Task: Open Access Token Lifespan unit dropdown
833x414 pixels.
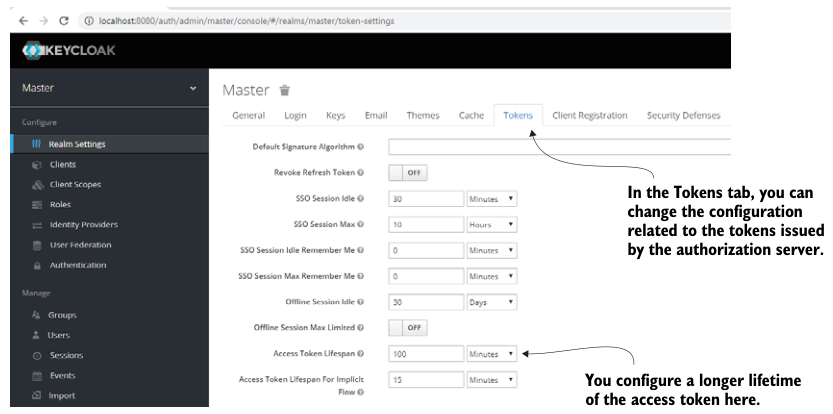Action: [491, 354]
